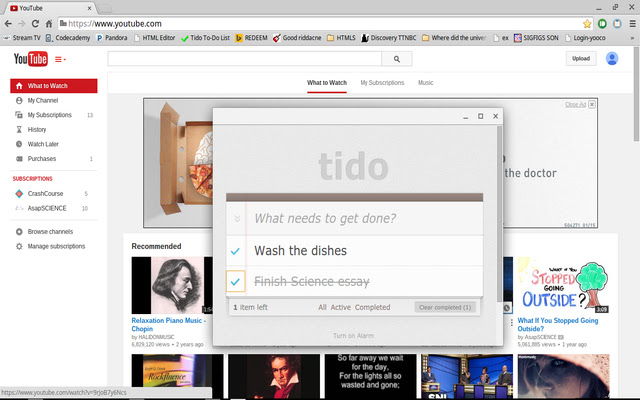The width and height of the screenshot is (640, 400).
Task: Open the YouTube guide menu dropdown
Action: click(x=60, y=59)
